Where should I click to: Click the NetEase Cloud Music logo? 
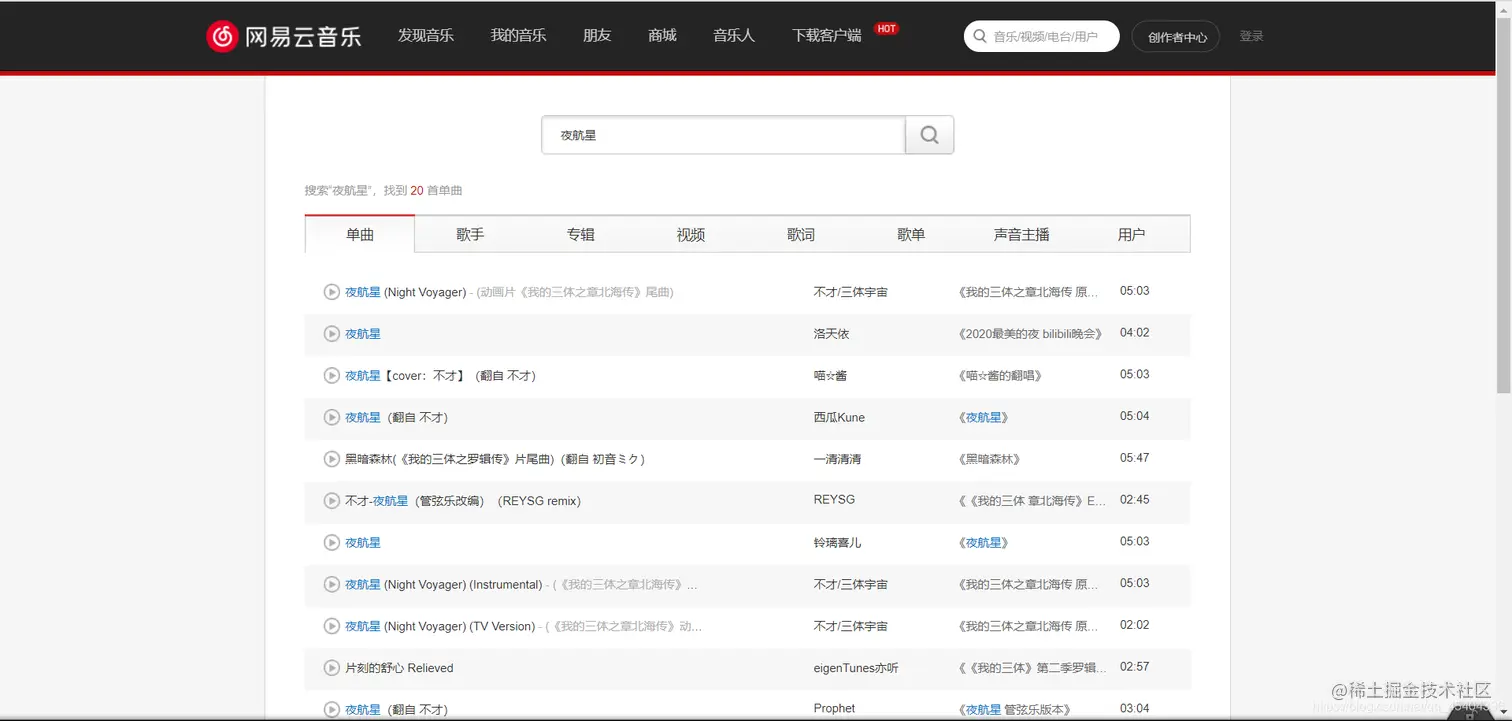tap(284, 37)
